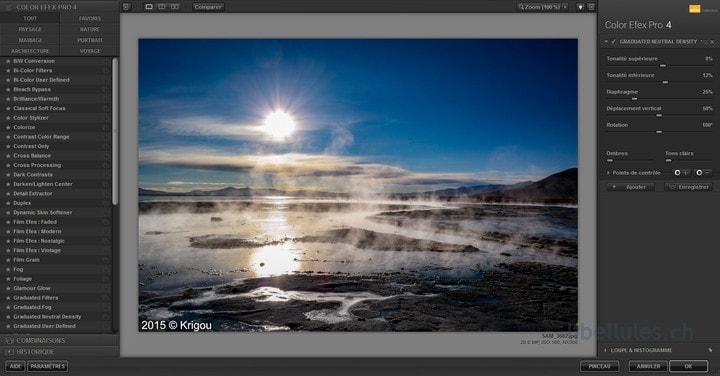Click the PINCEAU button
This screenshot has height=376, width=720.
pos(600,366)
